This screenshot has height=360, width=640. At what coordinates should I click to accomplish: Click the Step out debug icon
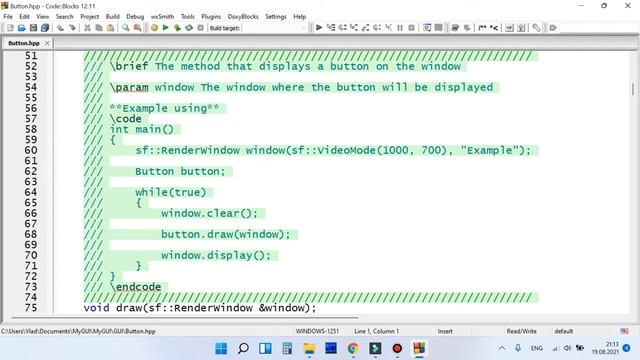[365, 28]
